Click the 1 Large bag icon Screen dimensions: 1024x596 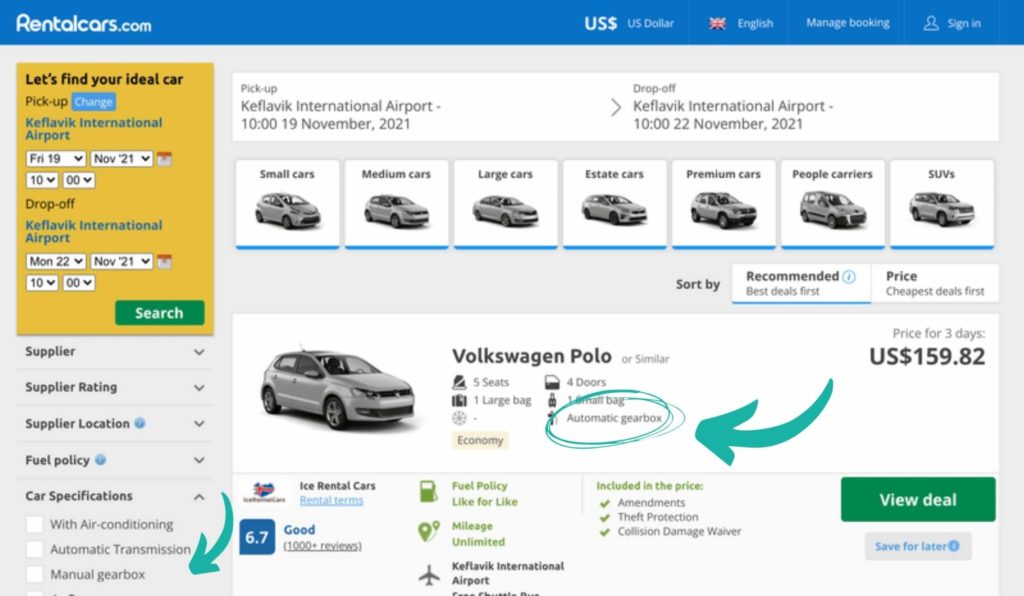tap(459, 400)
